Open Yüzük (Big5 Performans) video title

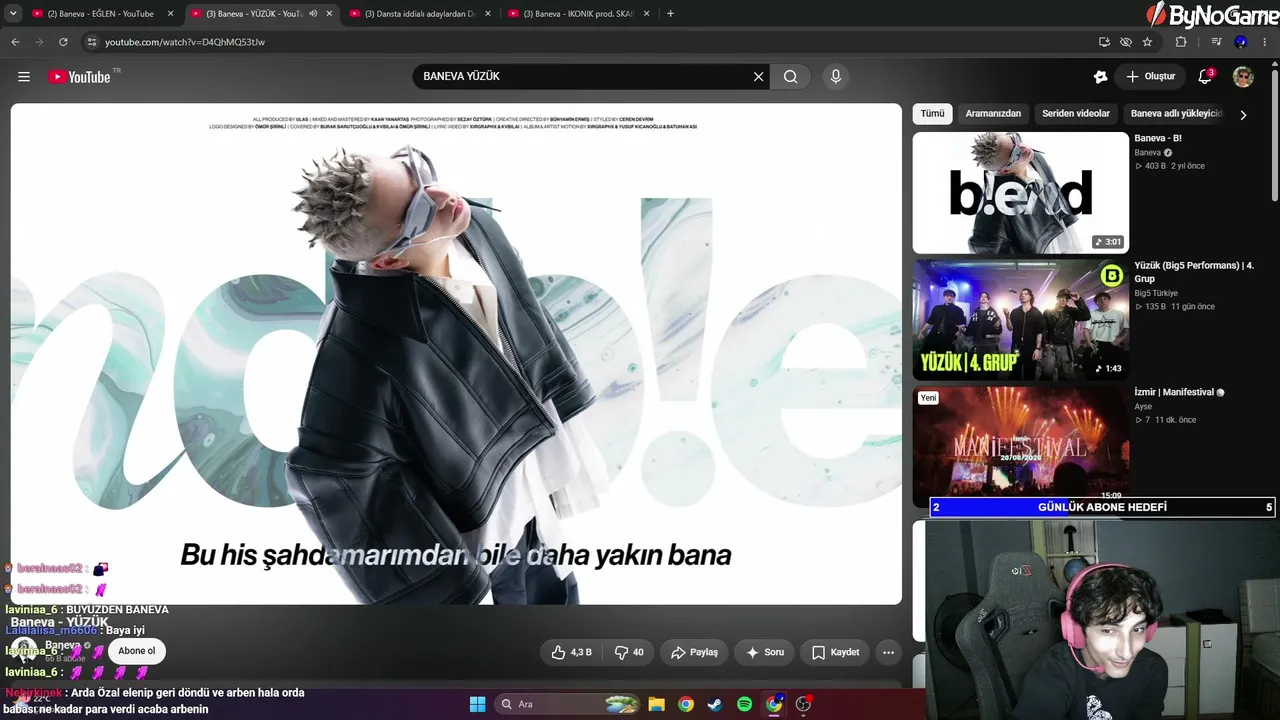[x=1194, y=272]
